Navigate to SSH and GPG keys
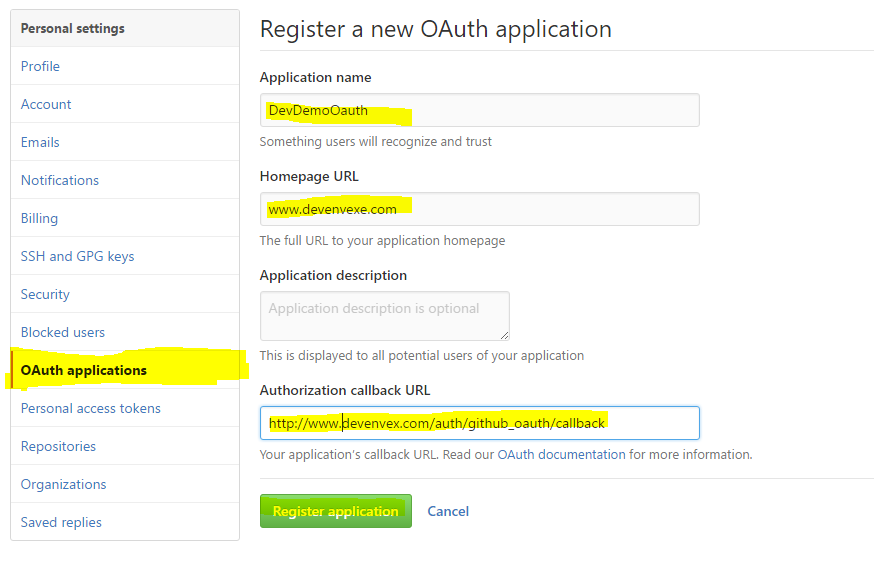 pos(77,256)
